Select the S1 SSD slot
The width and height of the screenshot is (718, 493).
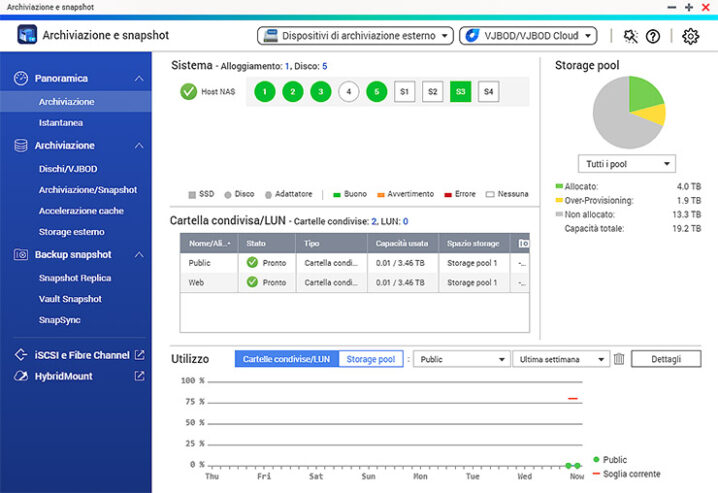pos(404,92)
